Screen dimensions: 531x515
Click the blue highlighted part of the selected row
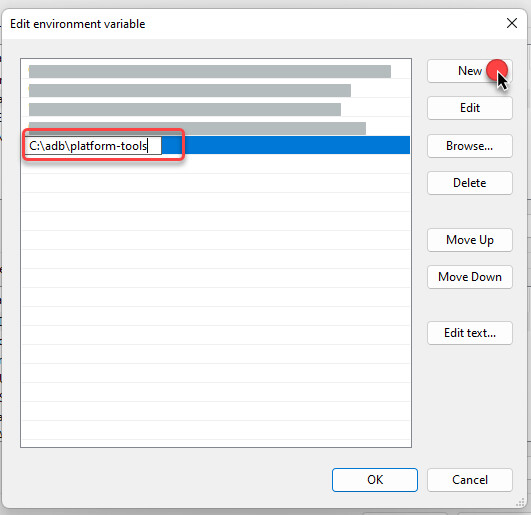(x=286, y=145)
